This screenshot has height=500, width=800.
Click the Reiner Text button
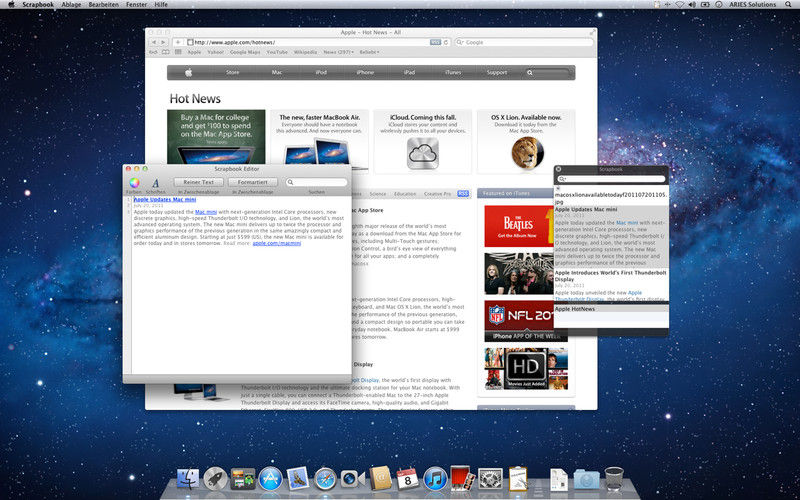(198, 182)
